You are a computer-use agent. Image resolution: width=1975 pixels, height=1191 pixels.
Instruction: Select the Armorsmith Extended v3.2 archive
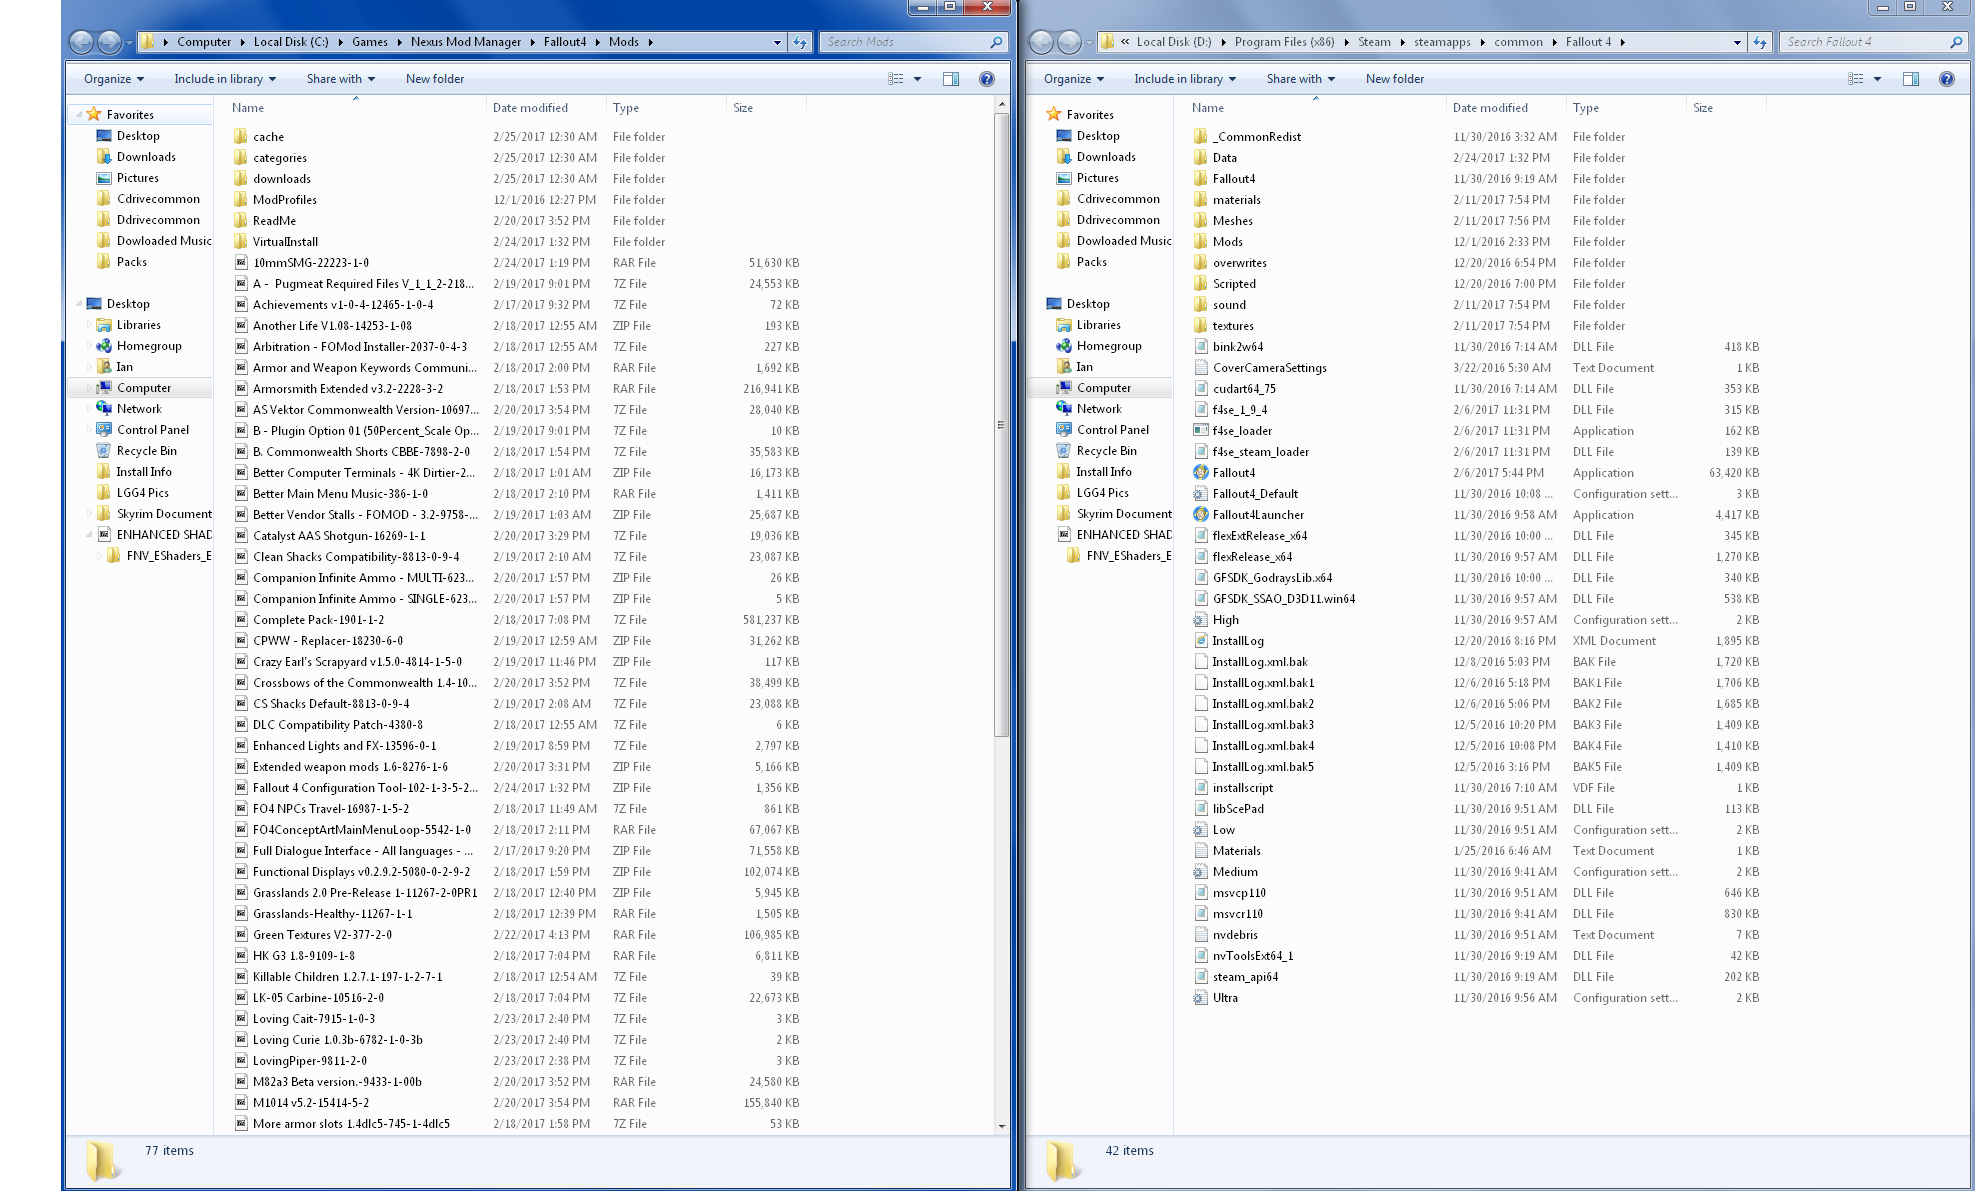point(347,389)
